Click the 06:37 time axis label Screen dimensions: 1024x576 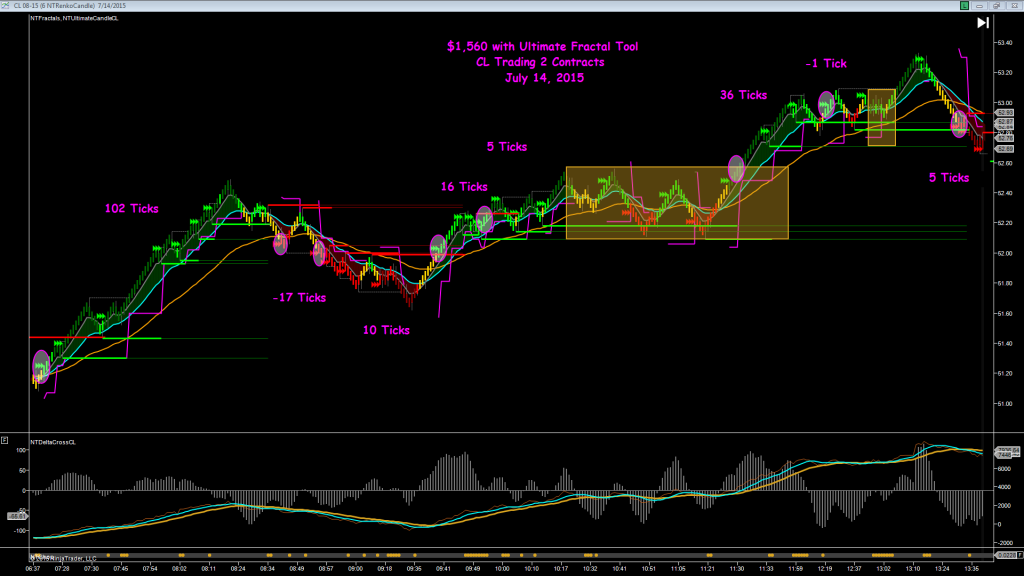pyautogui.click(x=33, y=569)
